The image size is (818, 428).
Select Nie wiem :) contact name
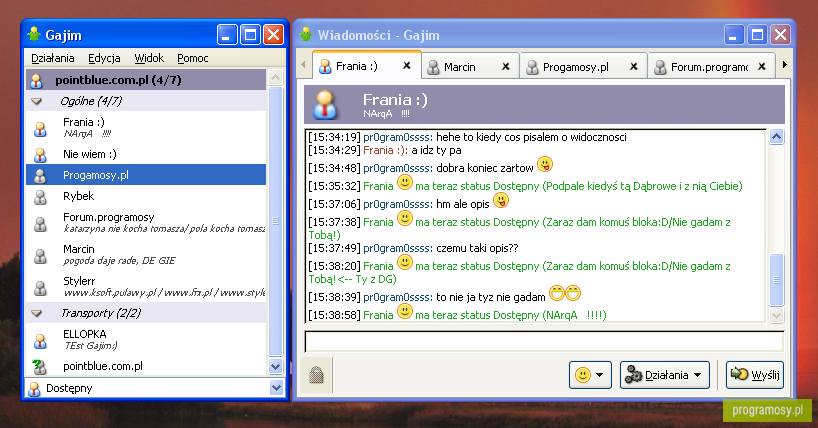90,154
